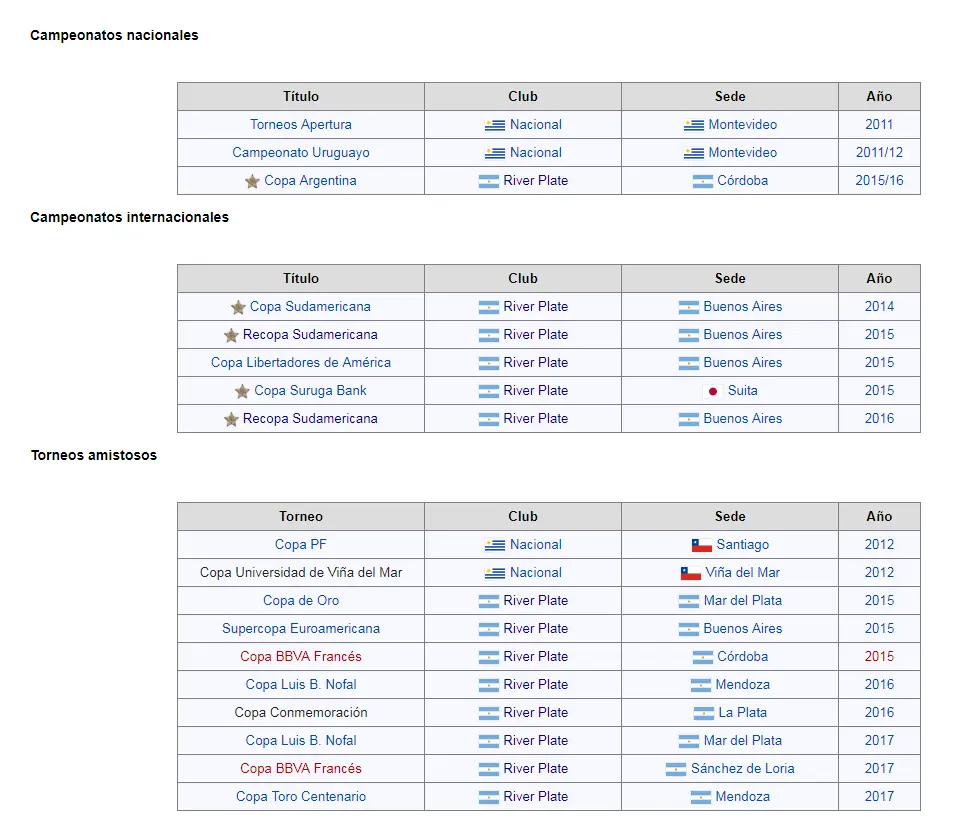Open the Copa Suruga Bank link
The height and width of the screenshot is (838, 956).
tap(310, 390)
